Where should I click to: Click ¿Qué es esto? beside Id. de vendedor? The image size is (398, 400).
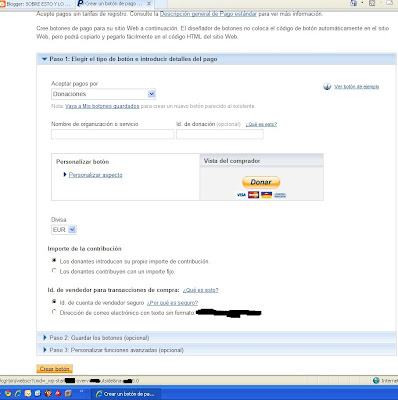point(201,290)
